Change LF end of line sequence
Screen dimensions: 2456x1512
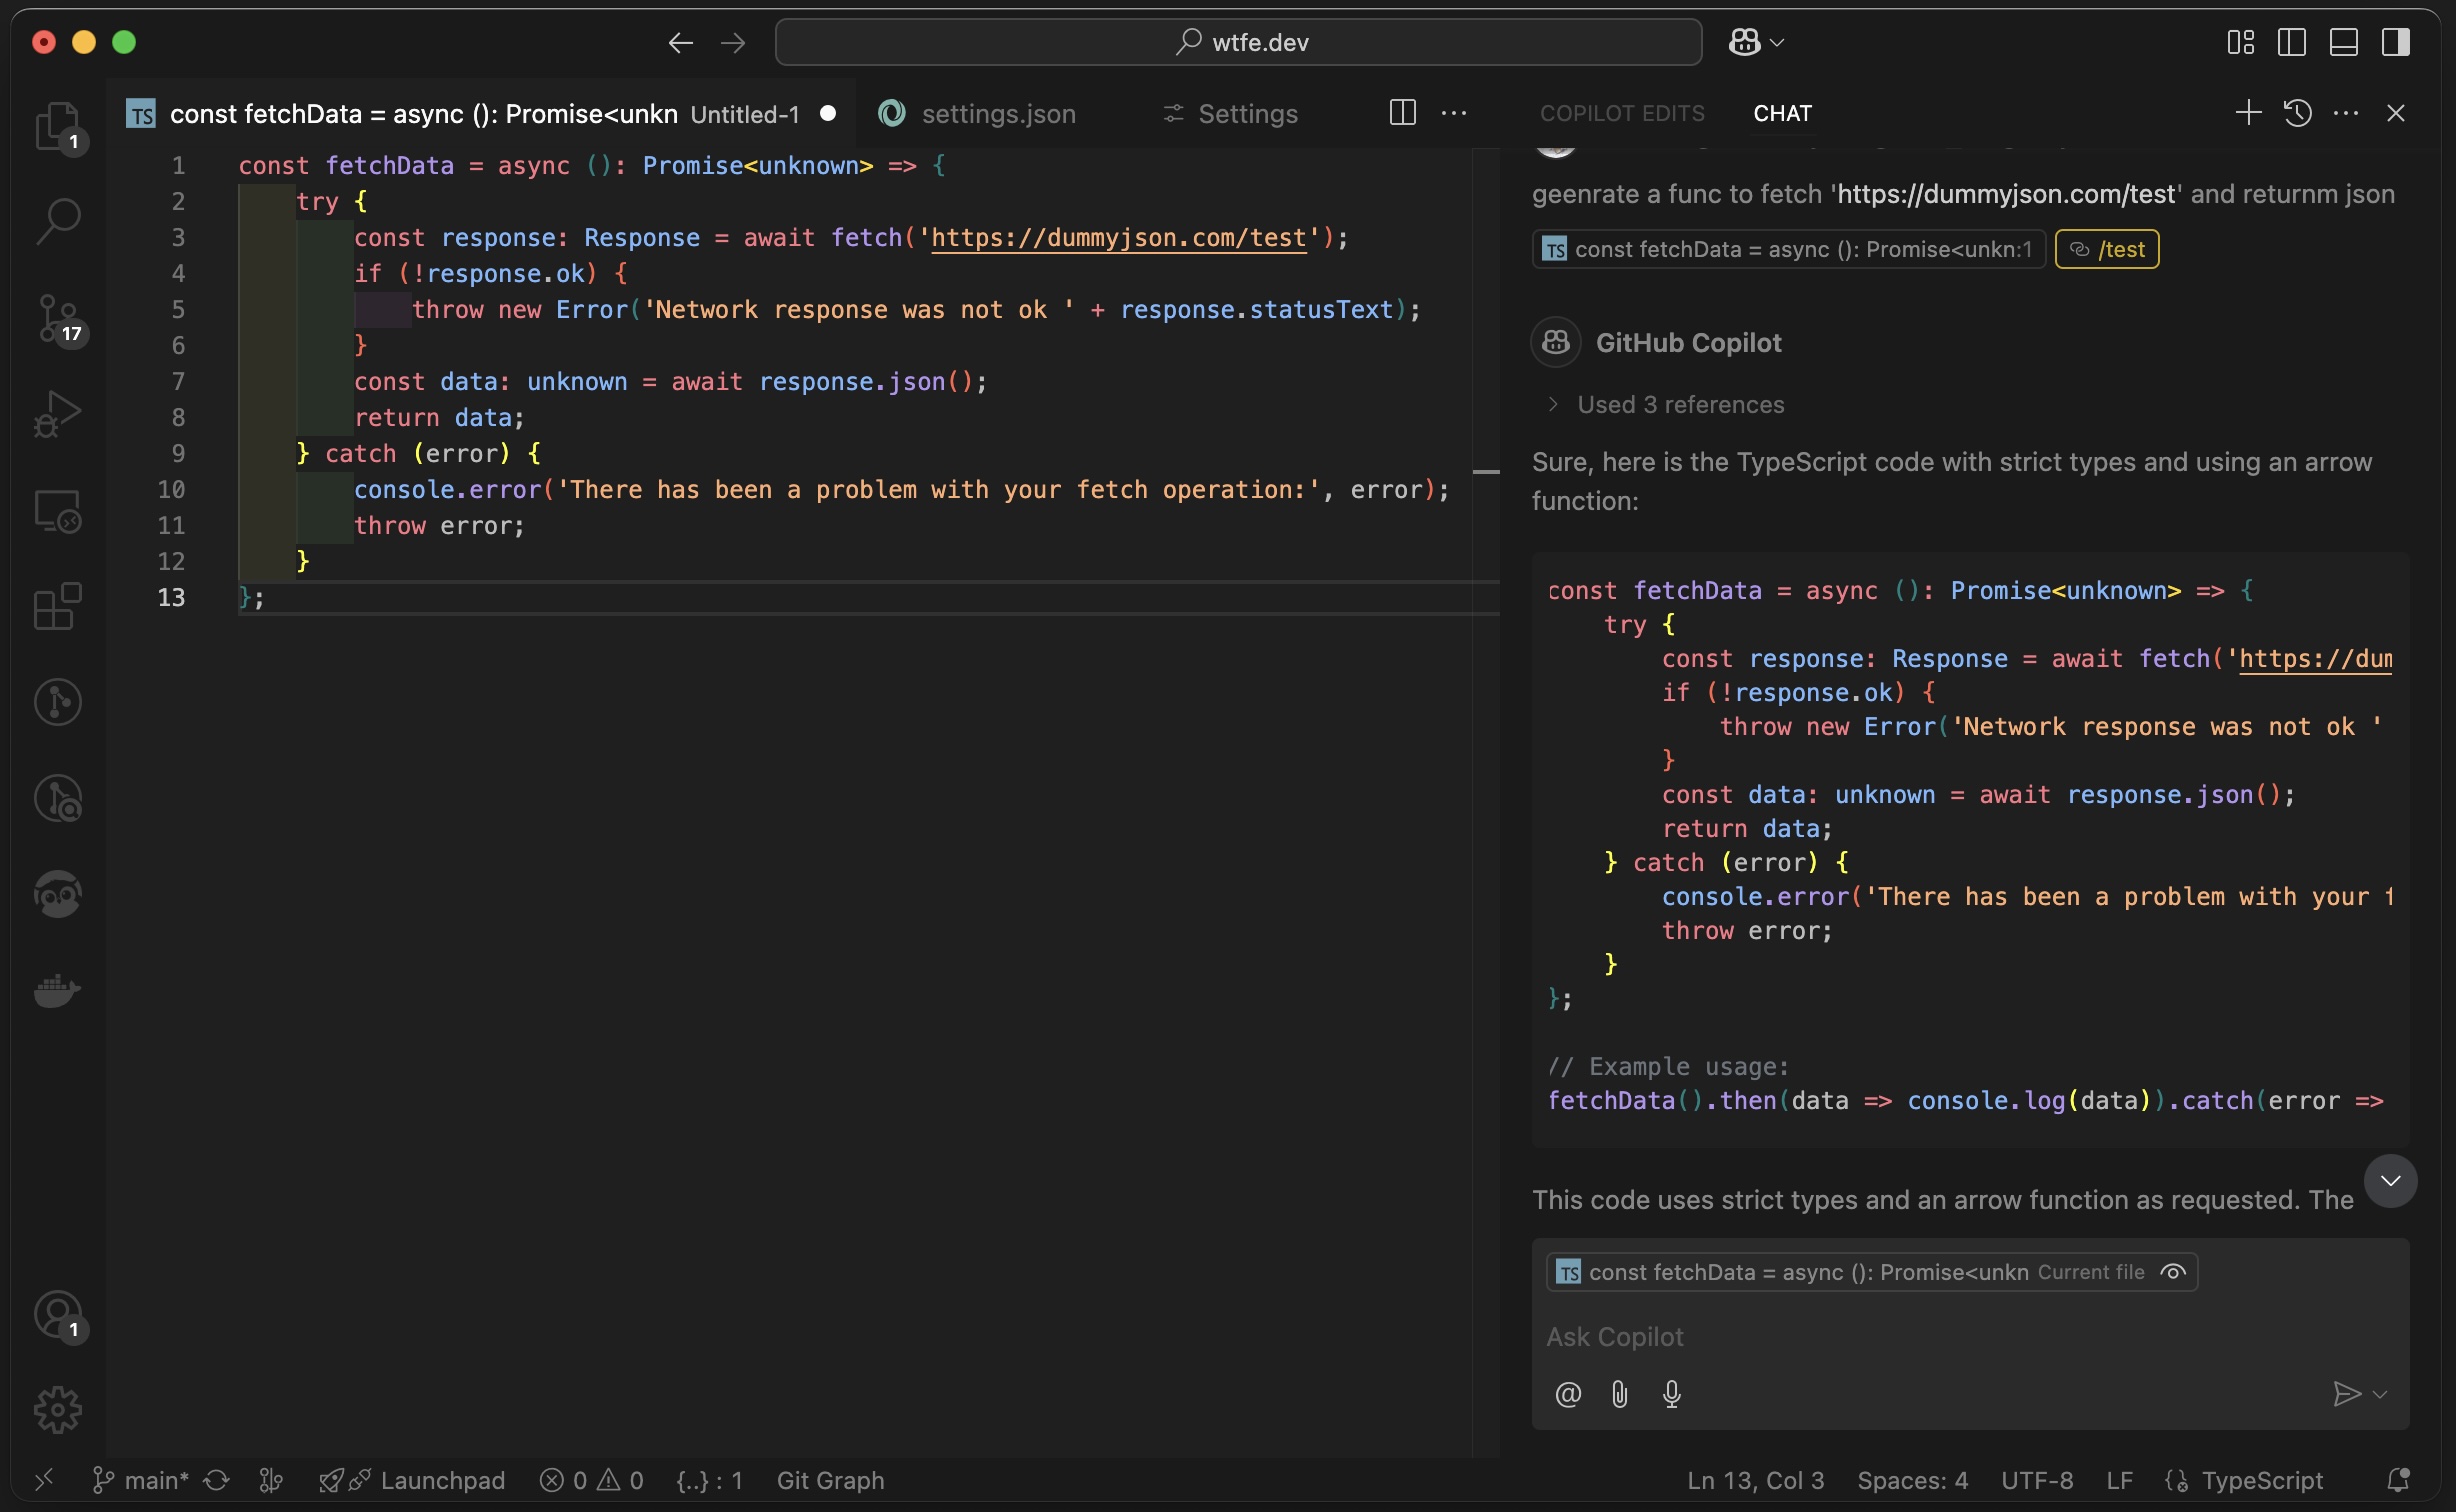[x=2119, y=1480]
